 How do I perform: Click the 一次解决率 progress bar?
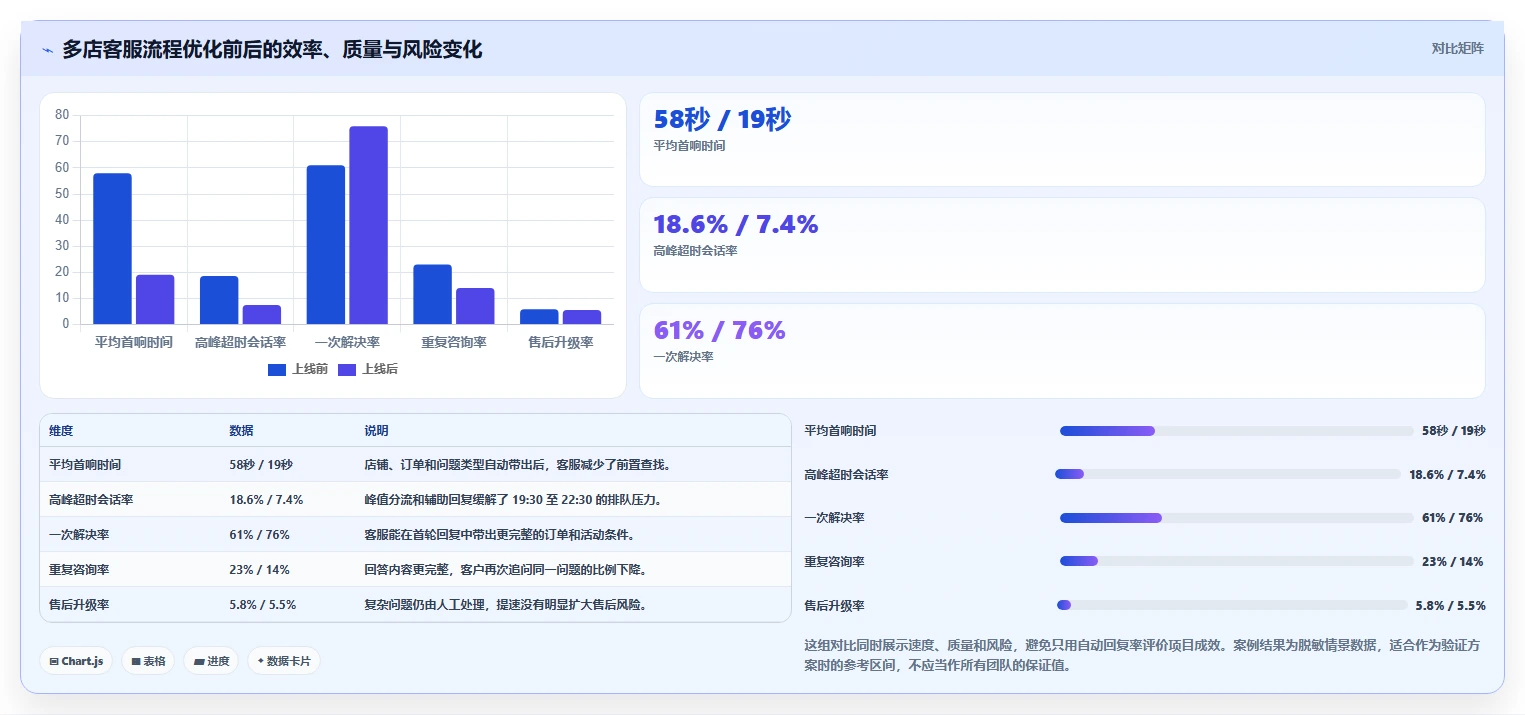(x=1236, y=518)
